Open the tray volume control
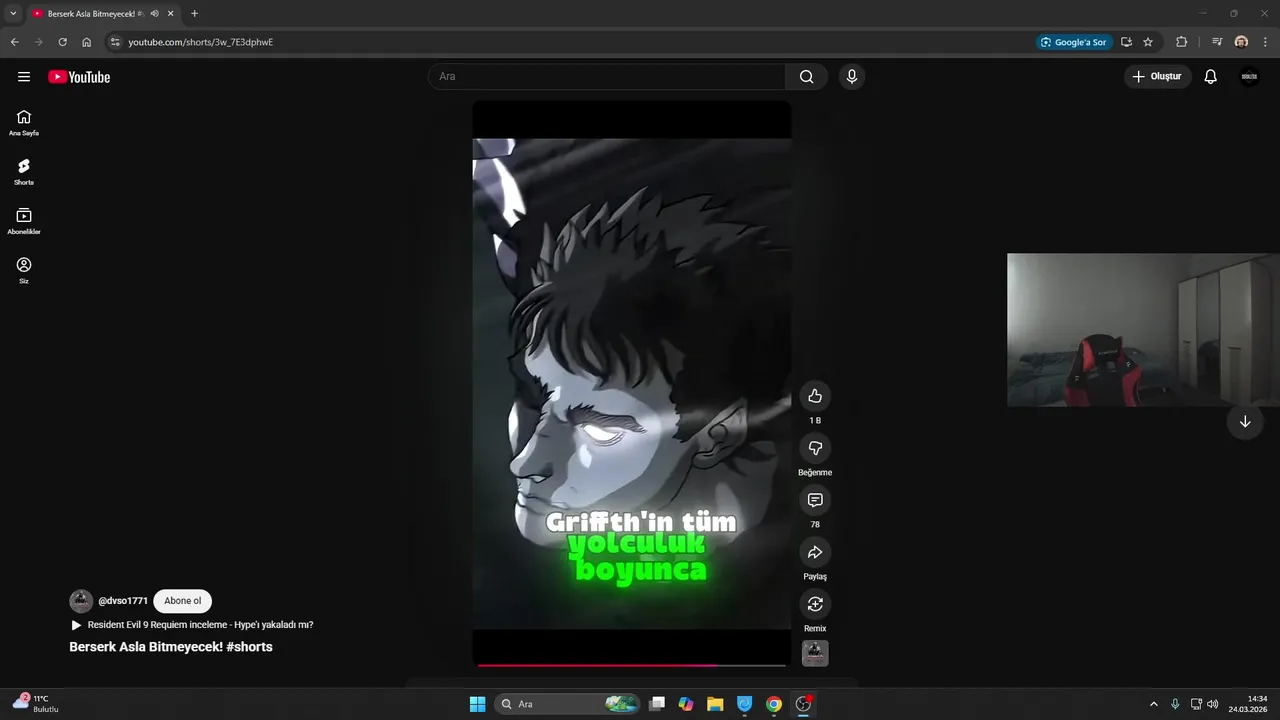The height and width of the screenshot is (720, 1280). pos(1213,704)
